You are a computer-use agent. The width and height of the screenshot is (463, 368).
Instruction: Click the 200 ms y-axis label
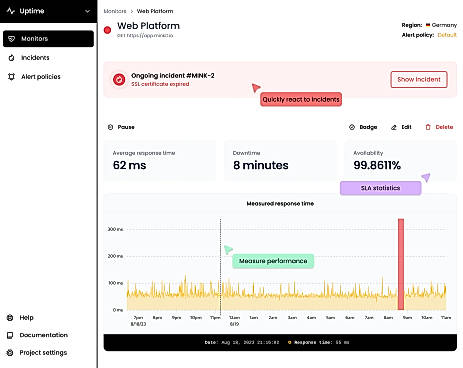(x=115, y=256)
